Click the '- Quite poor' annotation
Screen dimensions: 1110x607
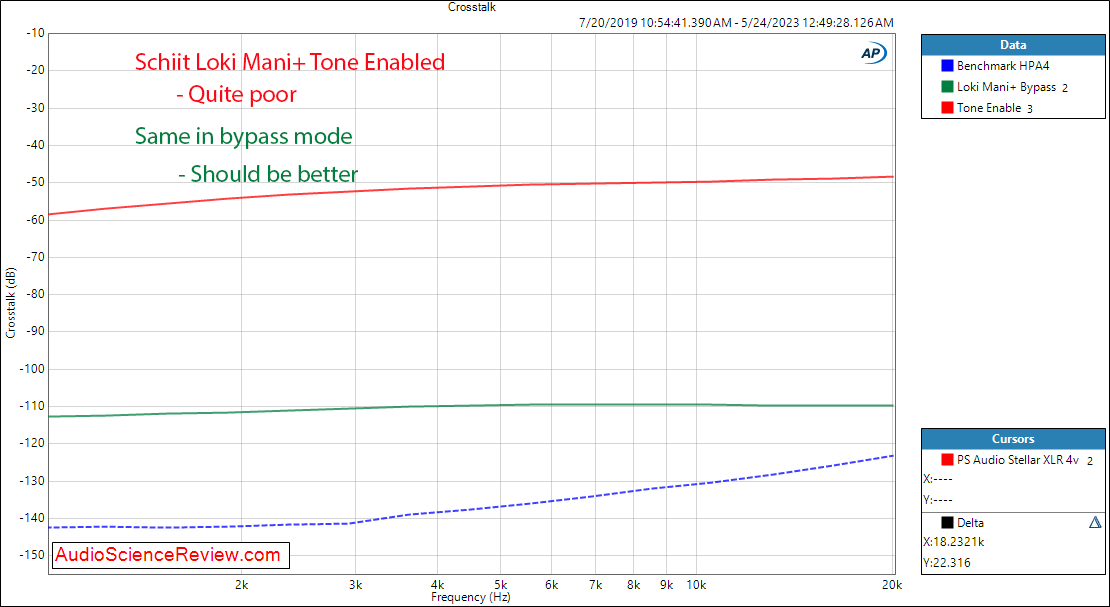click(236, 94)
